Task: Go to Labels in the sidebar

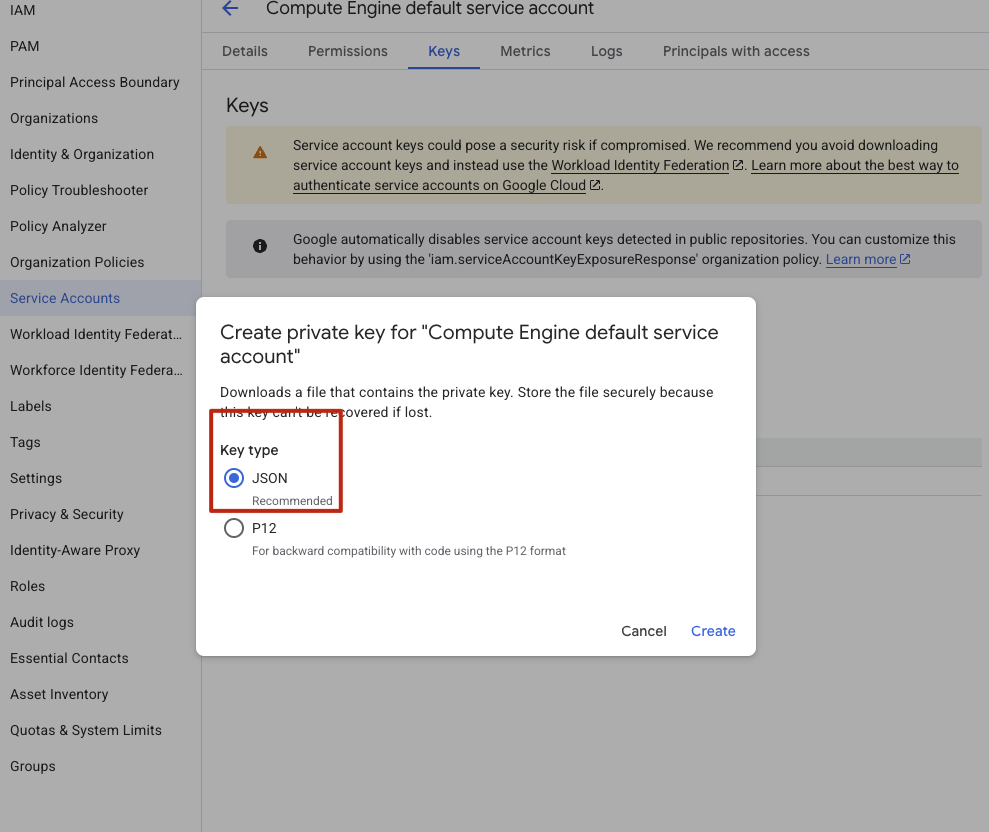Action: tap(31, 406)
